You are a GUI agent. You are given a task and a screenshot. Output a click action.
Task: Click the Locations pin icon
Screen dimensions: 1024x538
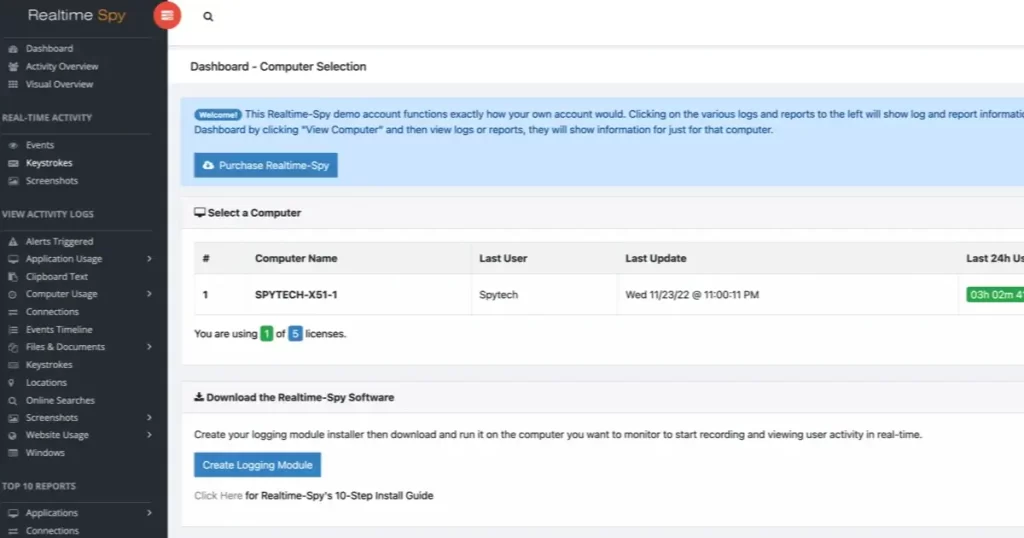pos(11,383)
